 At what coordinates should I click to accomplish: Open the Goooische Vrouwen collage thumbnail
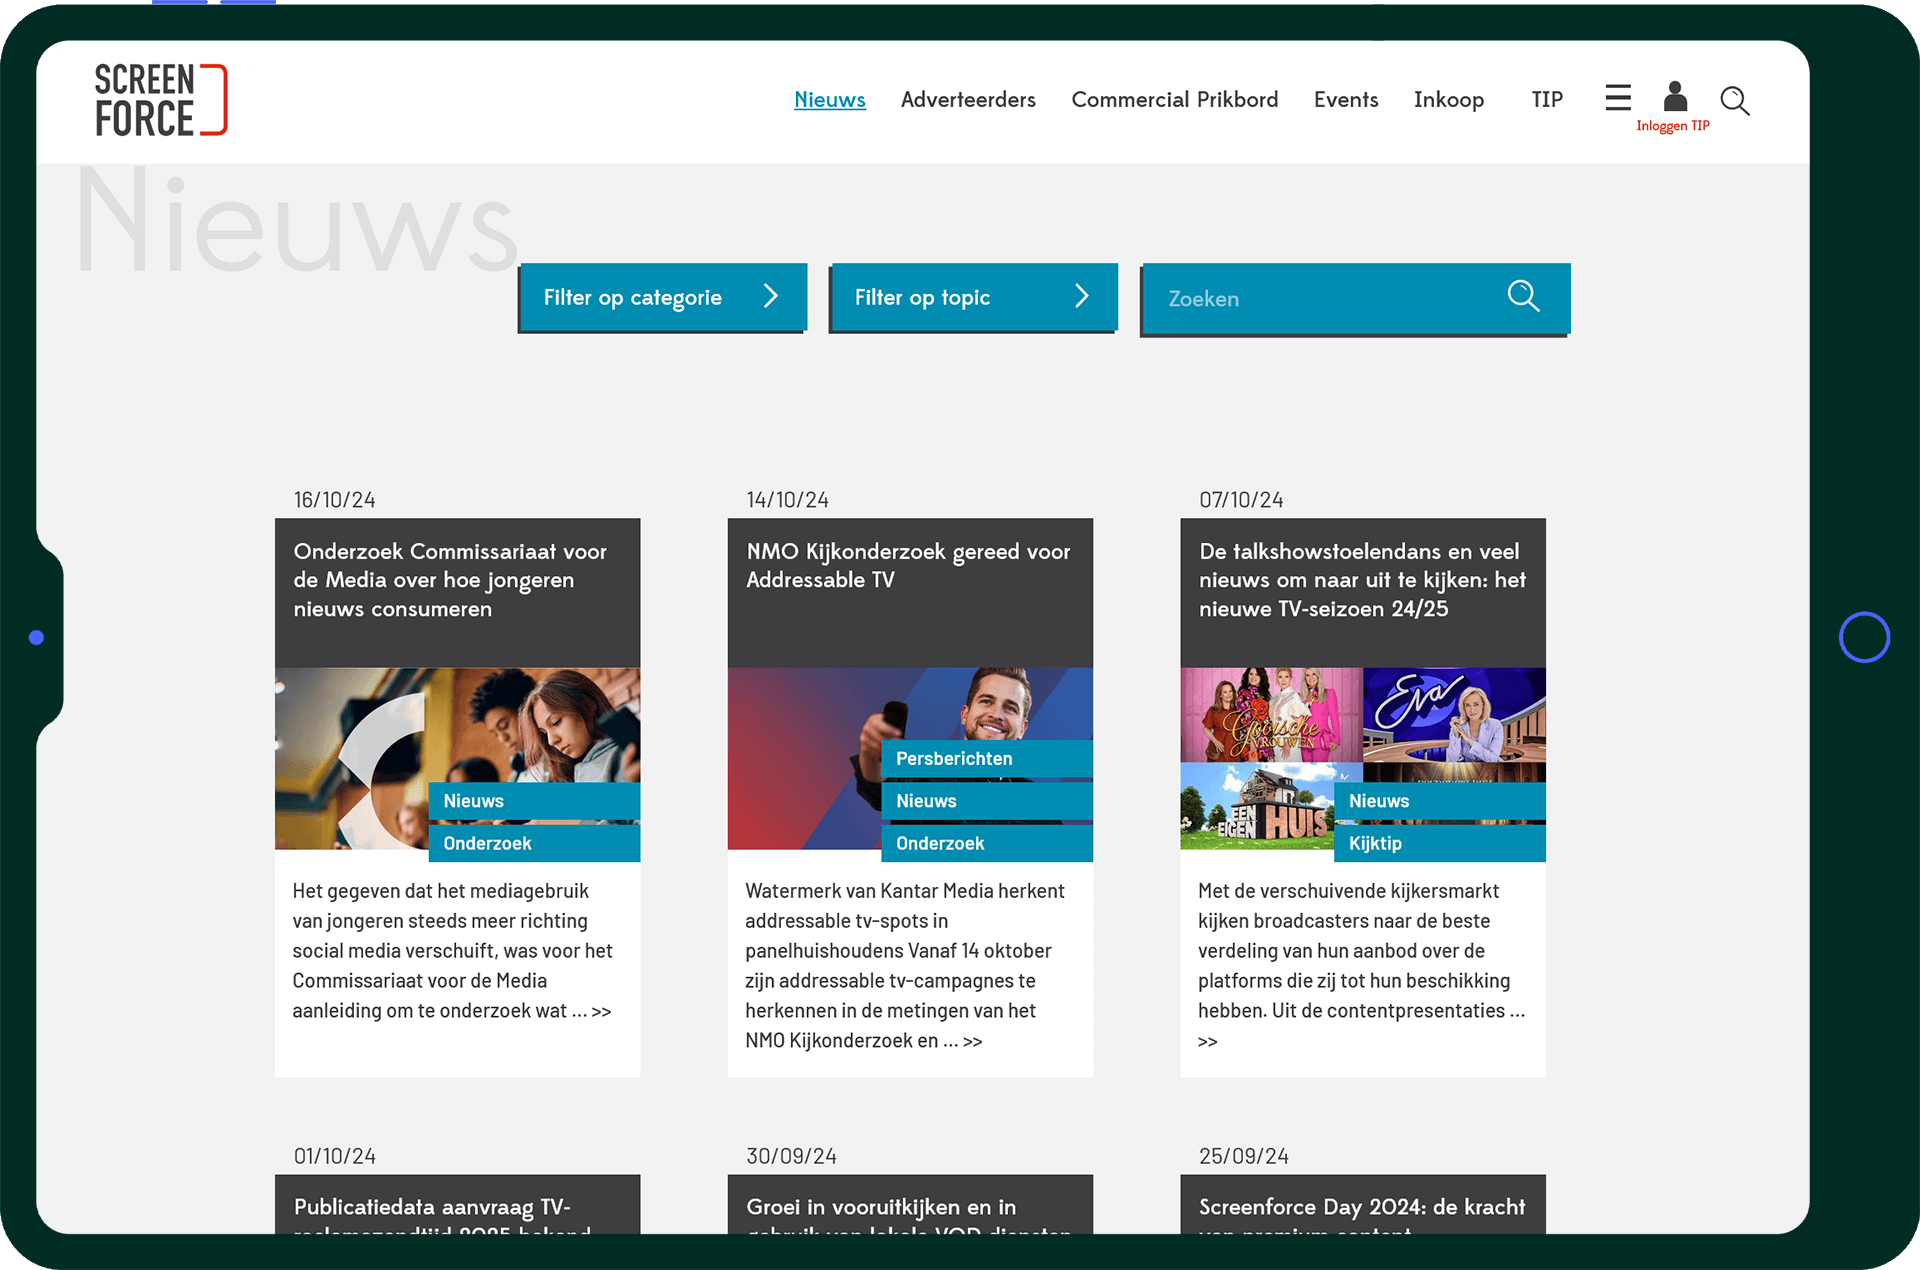(1271, 714)
